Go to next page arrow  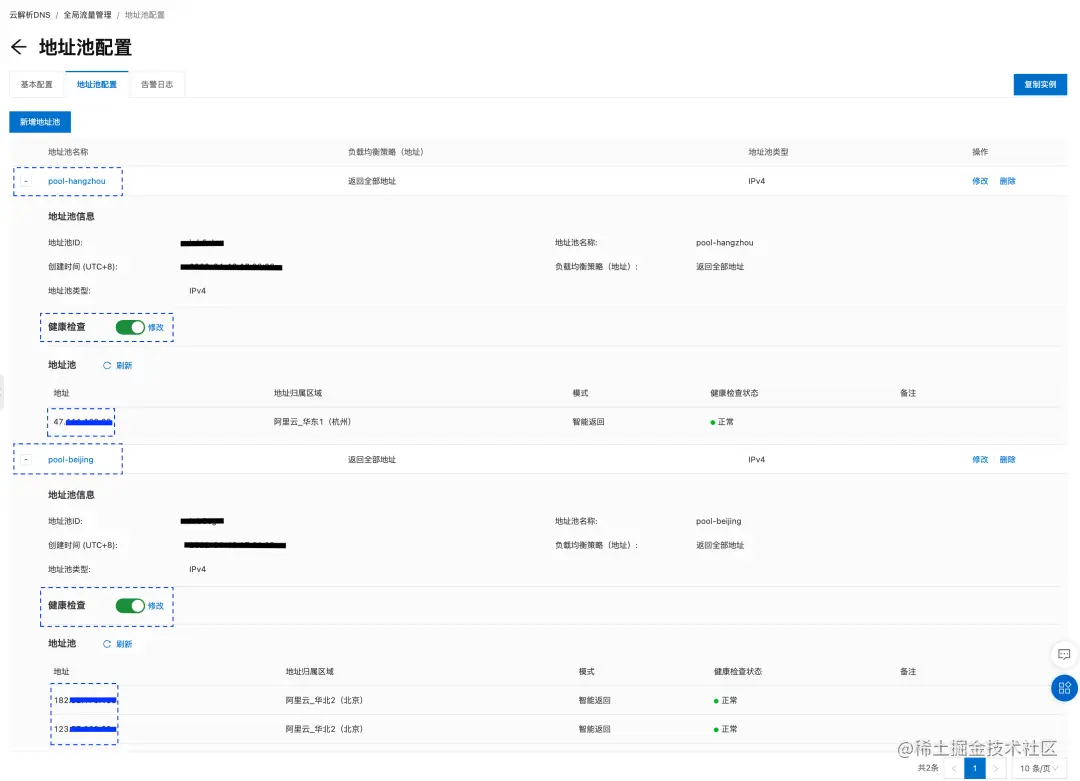(x=995, y=769)
